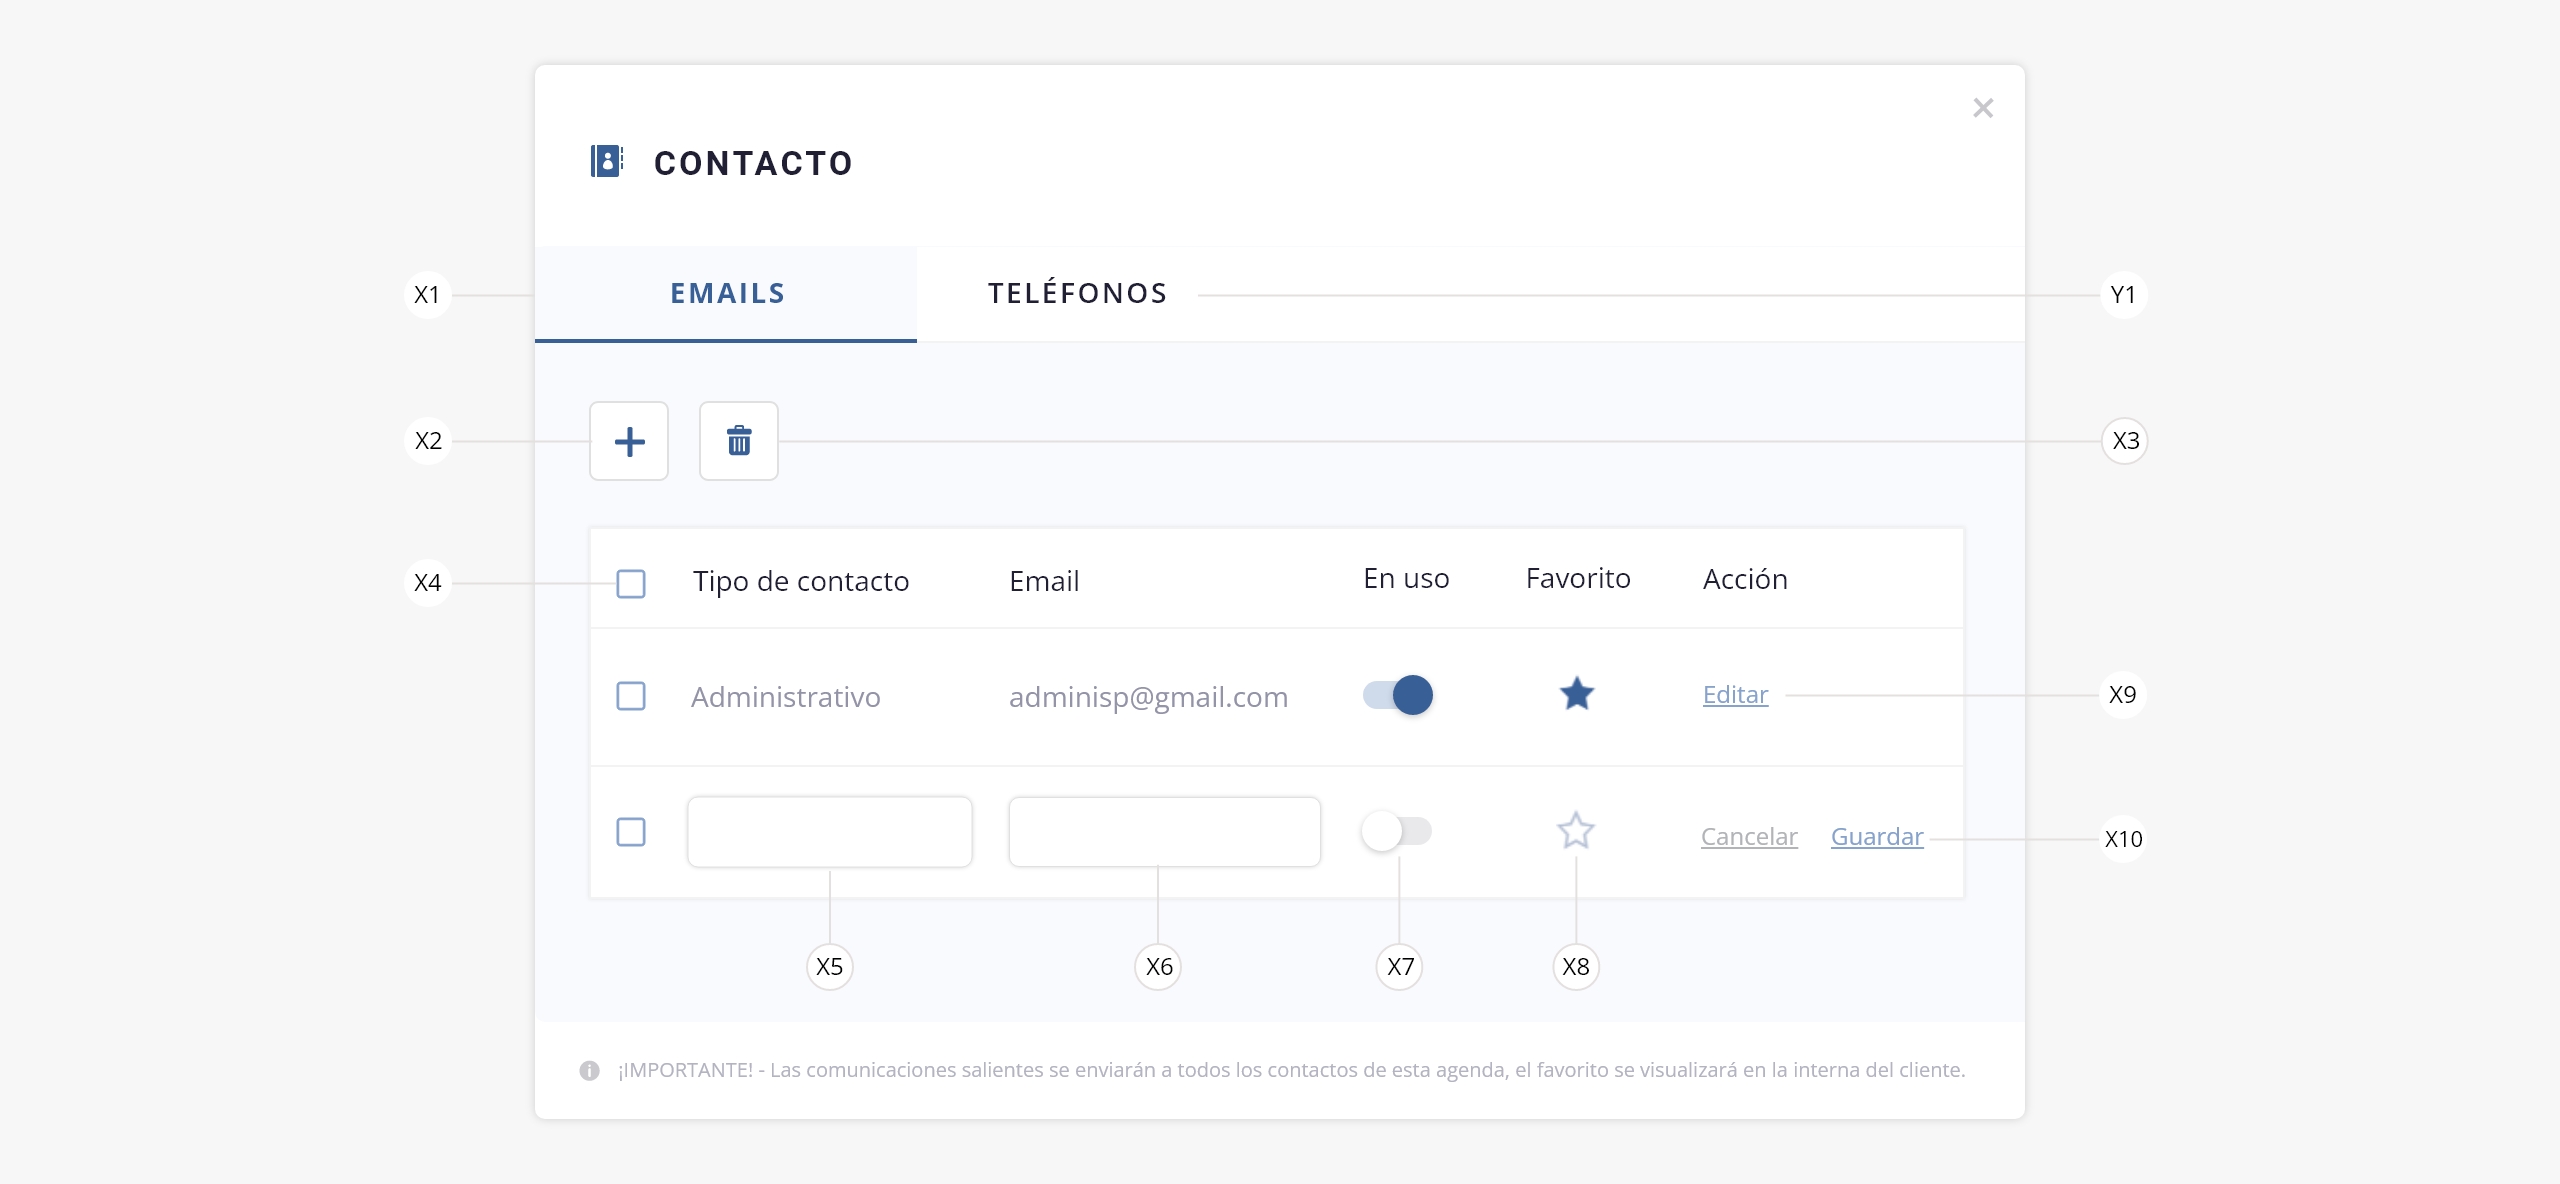The image size is (2560, 1184).
Task: Click the X10 annotation marker
Action: pyautogui.click(x=2123, y=839)
